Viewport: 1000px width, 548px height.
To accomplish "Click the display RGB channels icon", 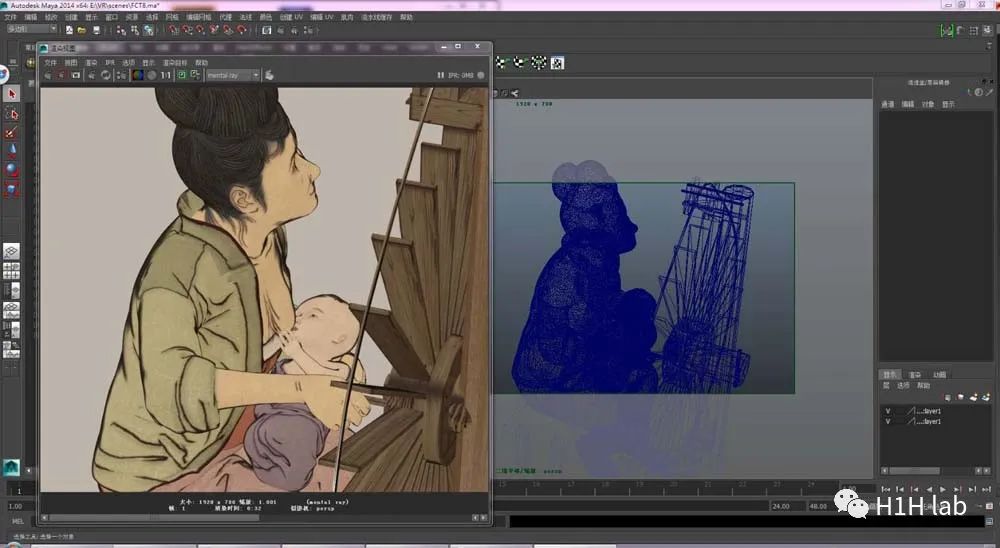I will point(138,75).
